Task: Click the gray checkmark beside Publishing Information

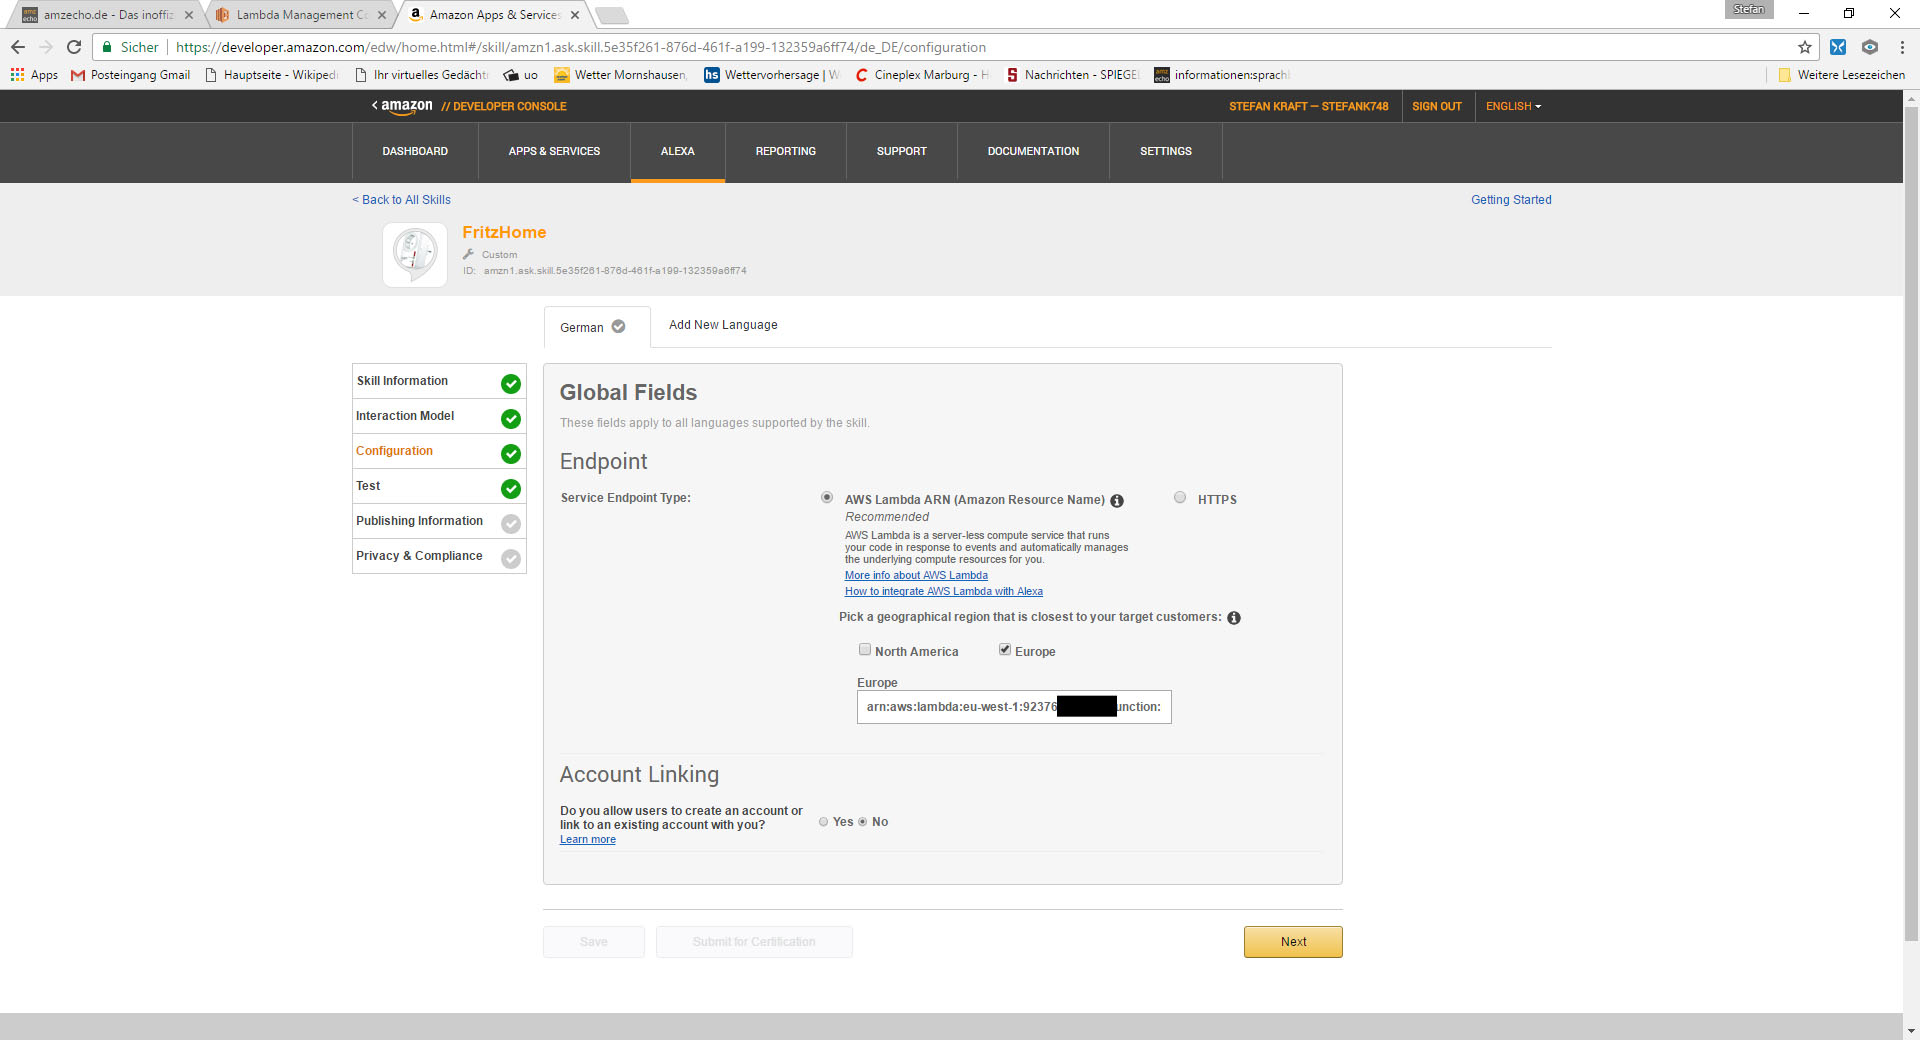Action: pos(511,524)
